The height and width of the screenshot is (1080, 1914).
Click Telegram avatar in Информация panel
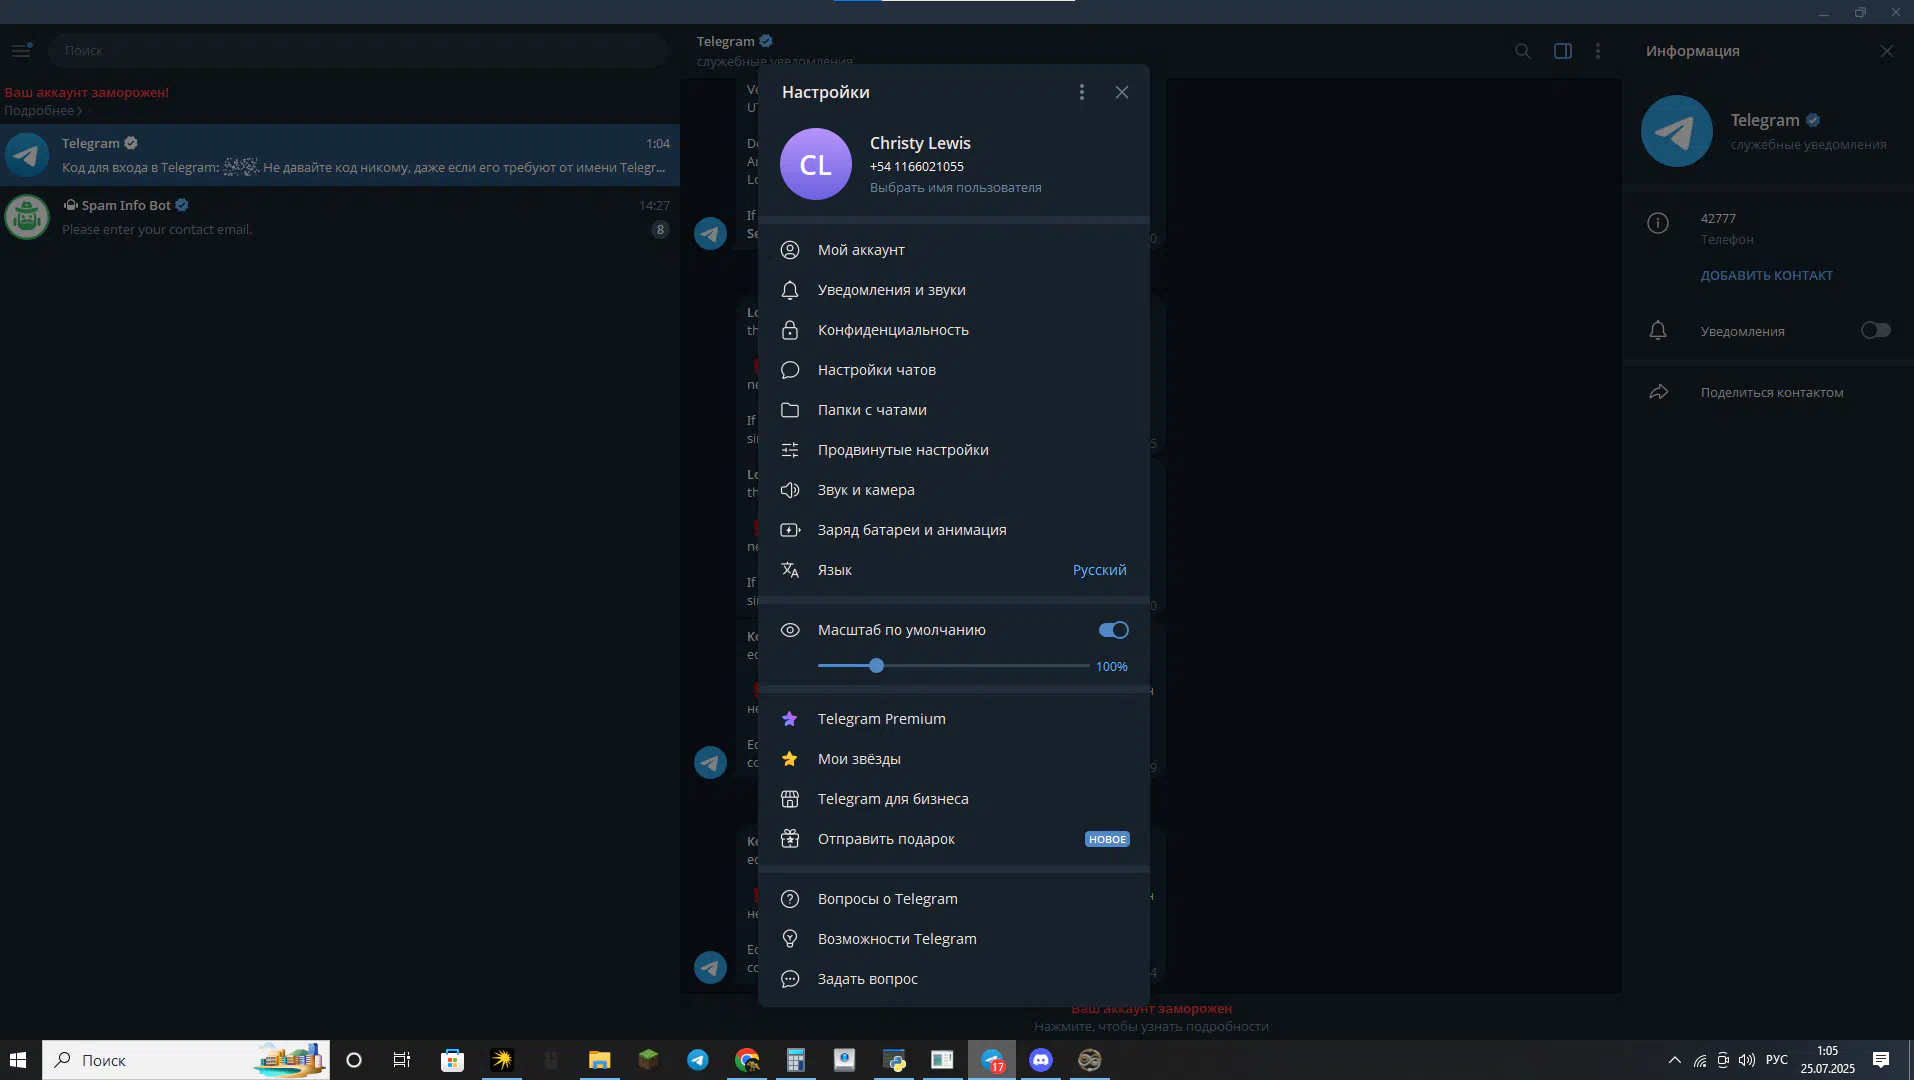(1677, 131)
